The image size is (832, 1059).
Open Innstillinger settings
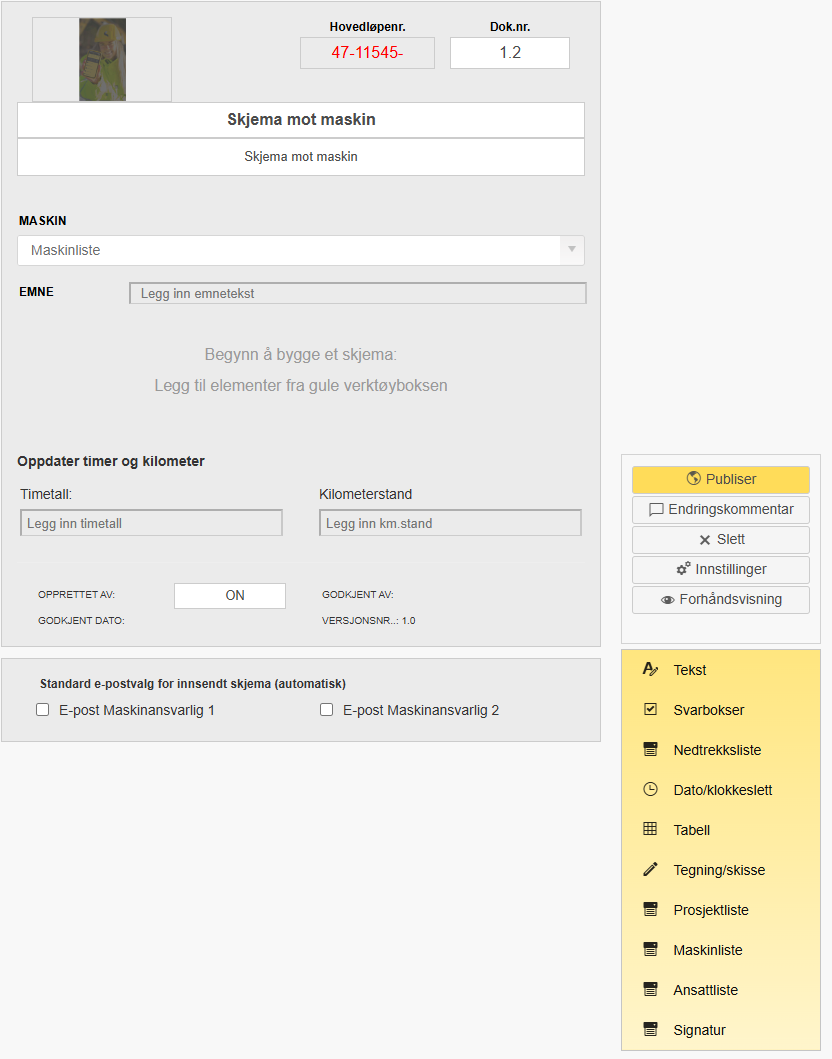(721, 570)
